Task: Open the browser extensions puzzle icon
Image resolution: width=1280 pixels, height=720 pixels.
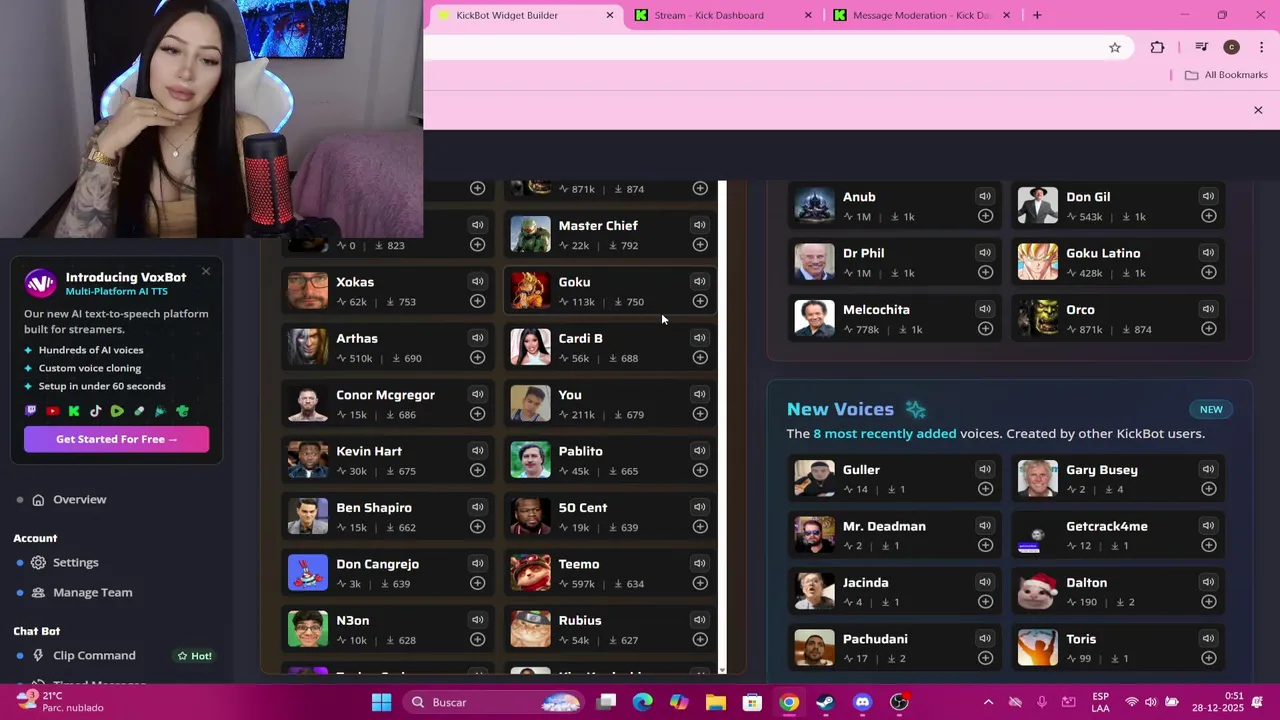Action: [x=1157, y=47]
